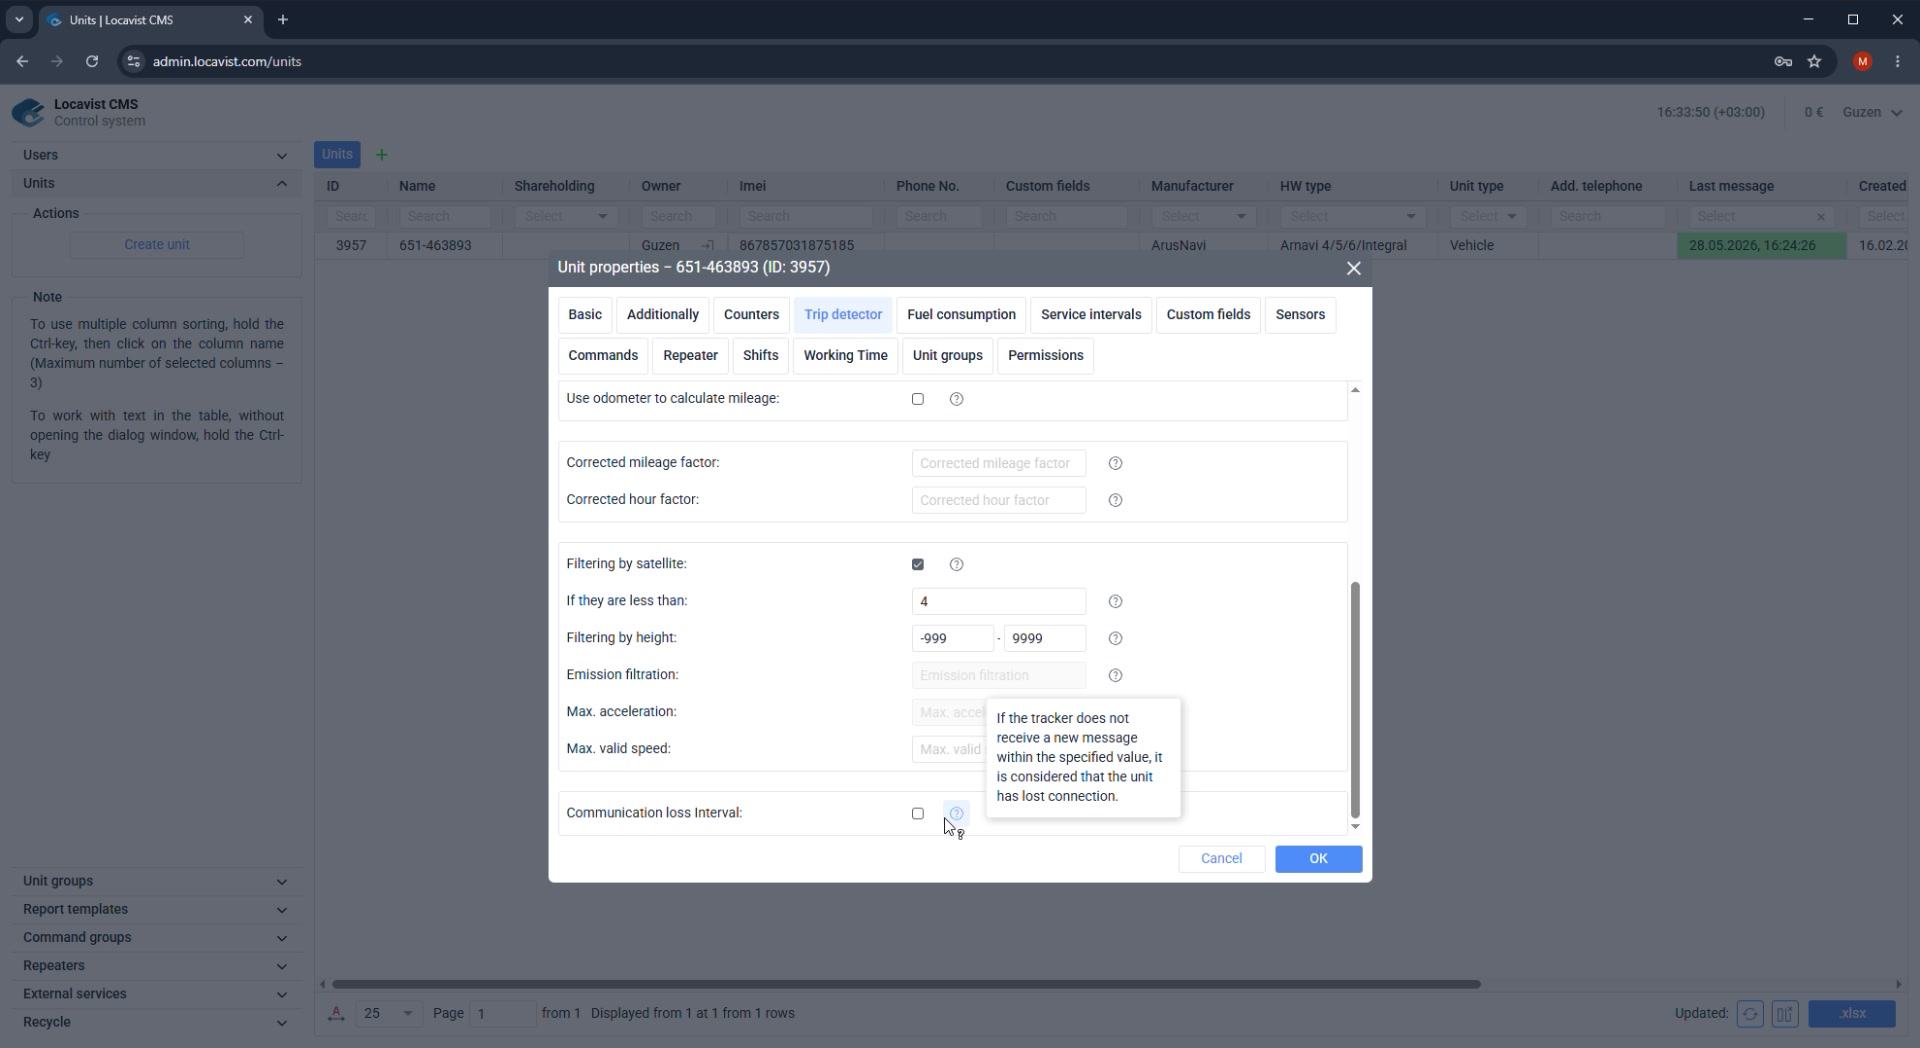Click help icon beside Filtering by satellite

(x=956, y=564)
